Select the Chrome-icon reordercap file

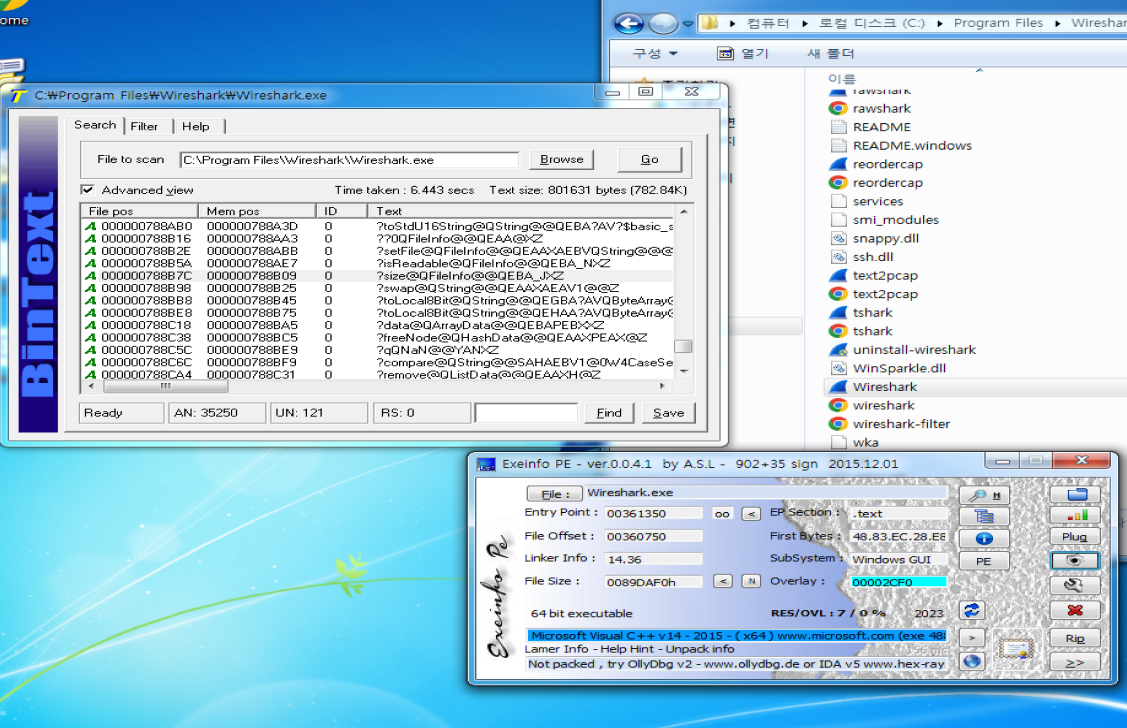point(875,183)
